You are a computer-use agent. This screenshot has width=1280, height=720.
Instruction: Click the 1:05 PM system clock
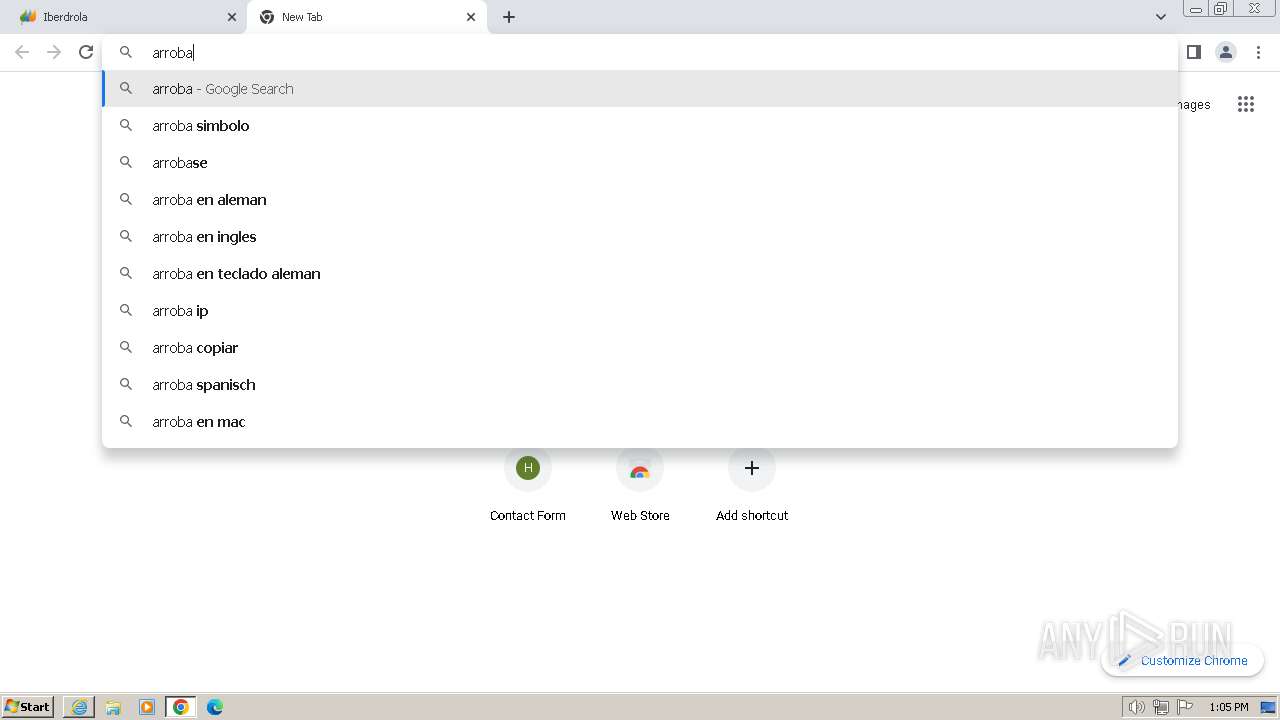click(x=1228, y=707)
